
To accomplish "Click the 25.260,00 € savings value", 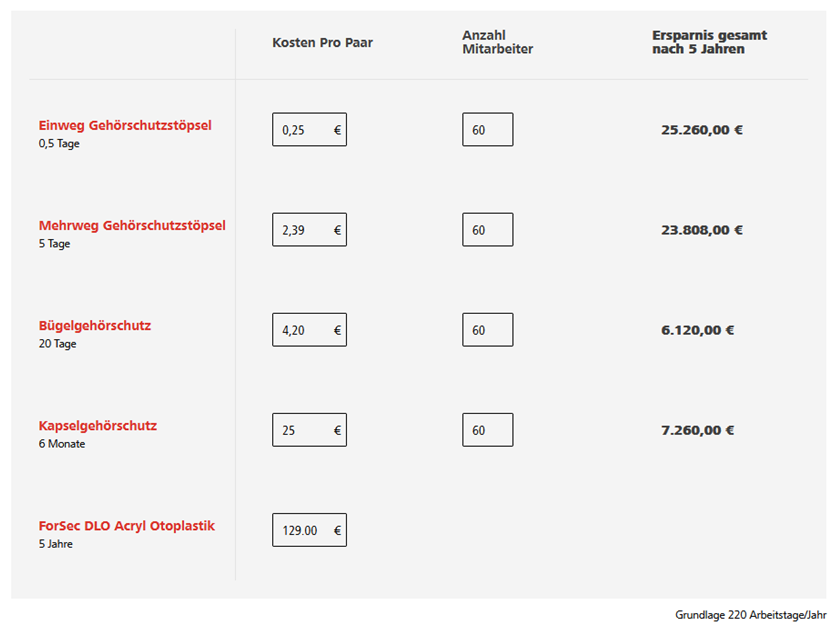I will point(702,130).
